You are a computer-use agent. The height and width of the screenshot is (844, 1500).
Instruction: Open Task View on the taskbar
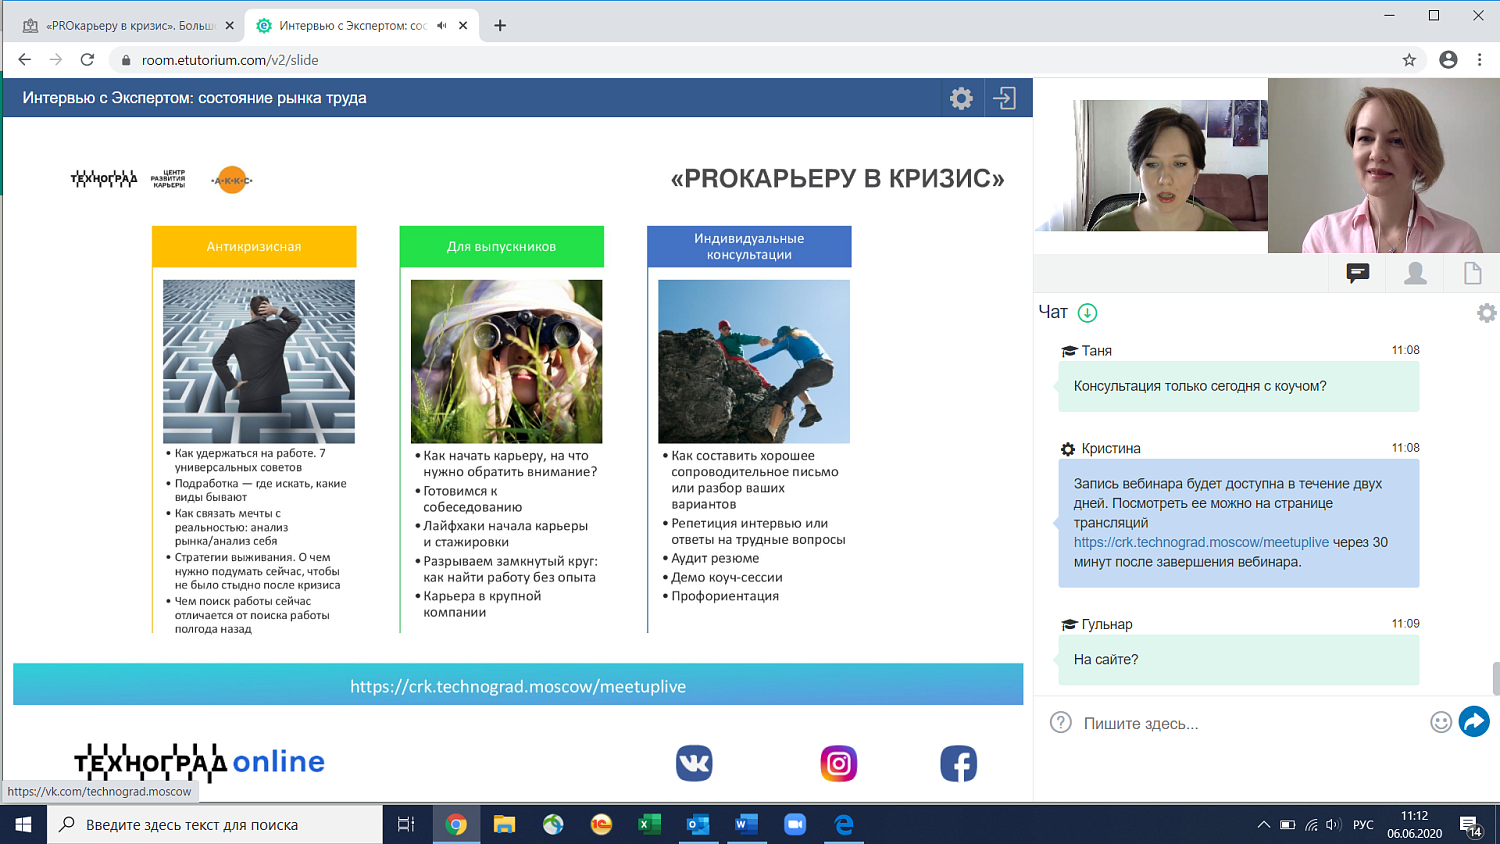tap(406, 824)
